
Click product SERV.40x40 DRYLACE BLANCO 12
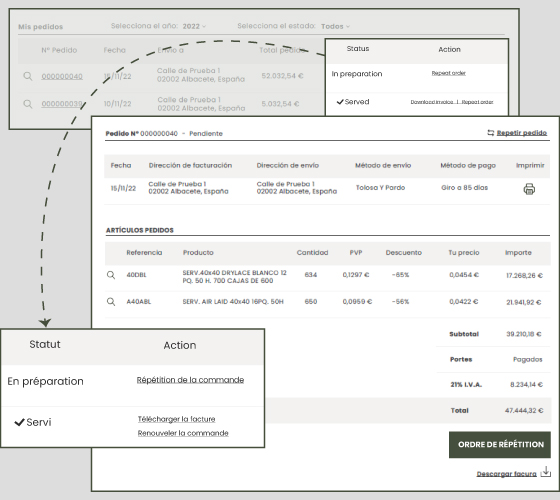(x=234, y=273)
